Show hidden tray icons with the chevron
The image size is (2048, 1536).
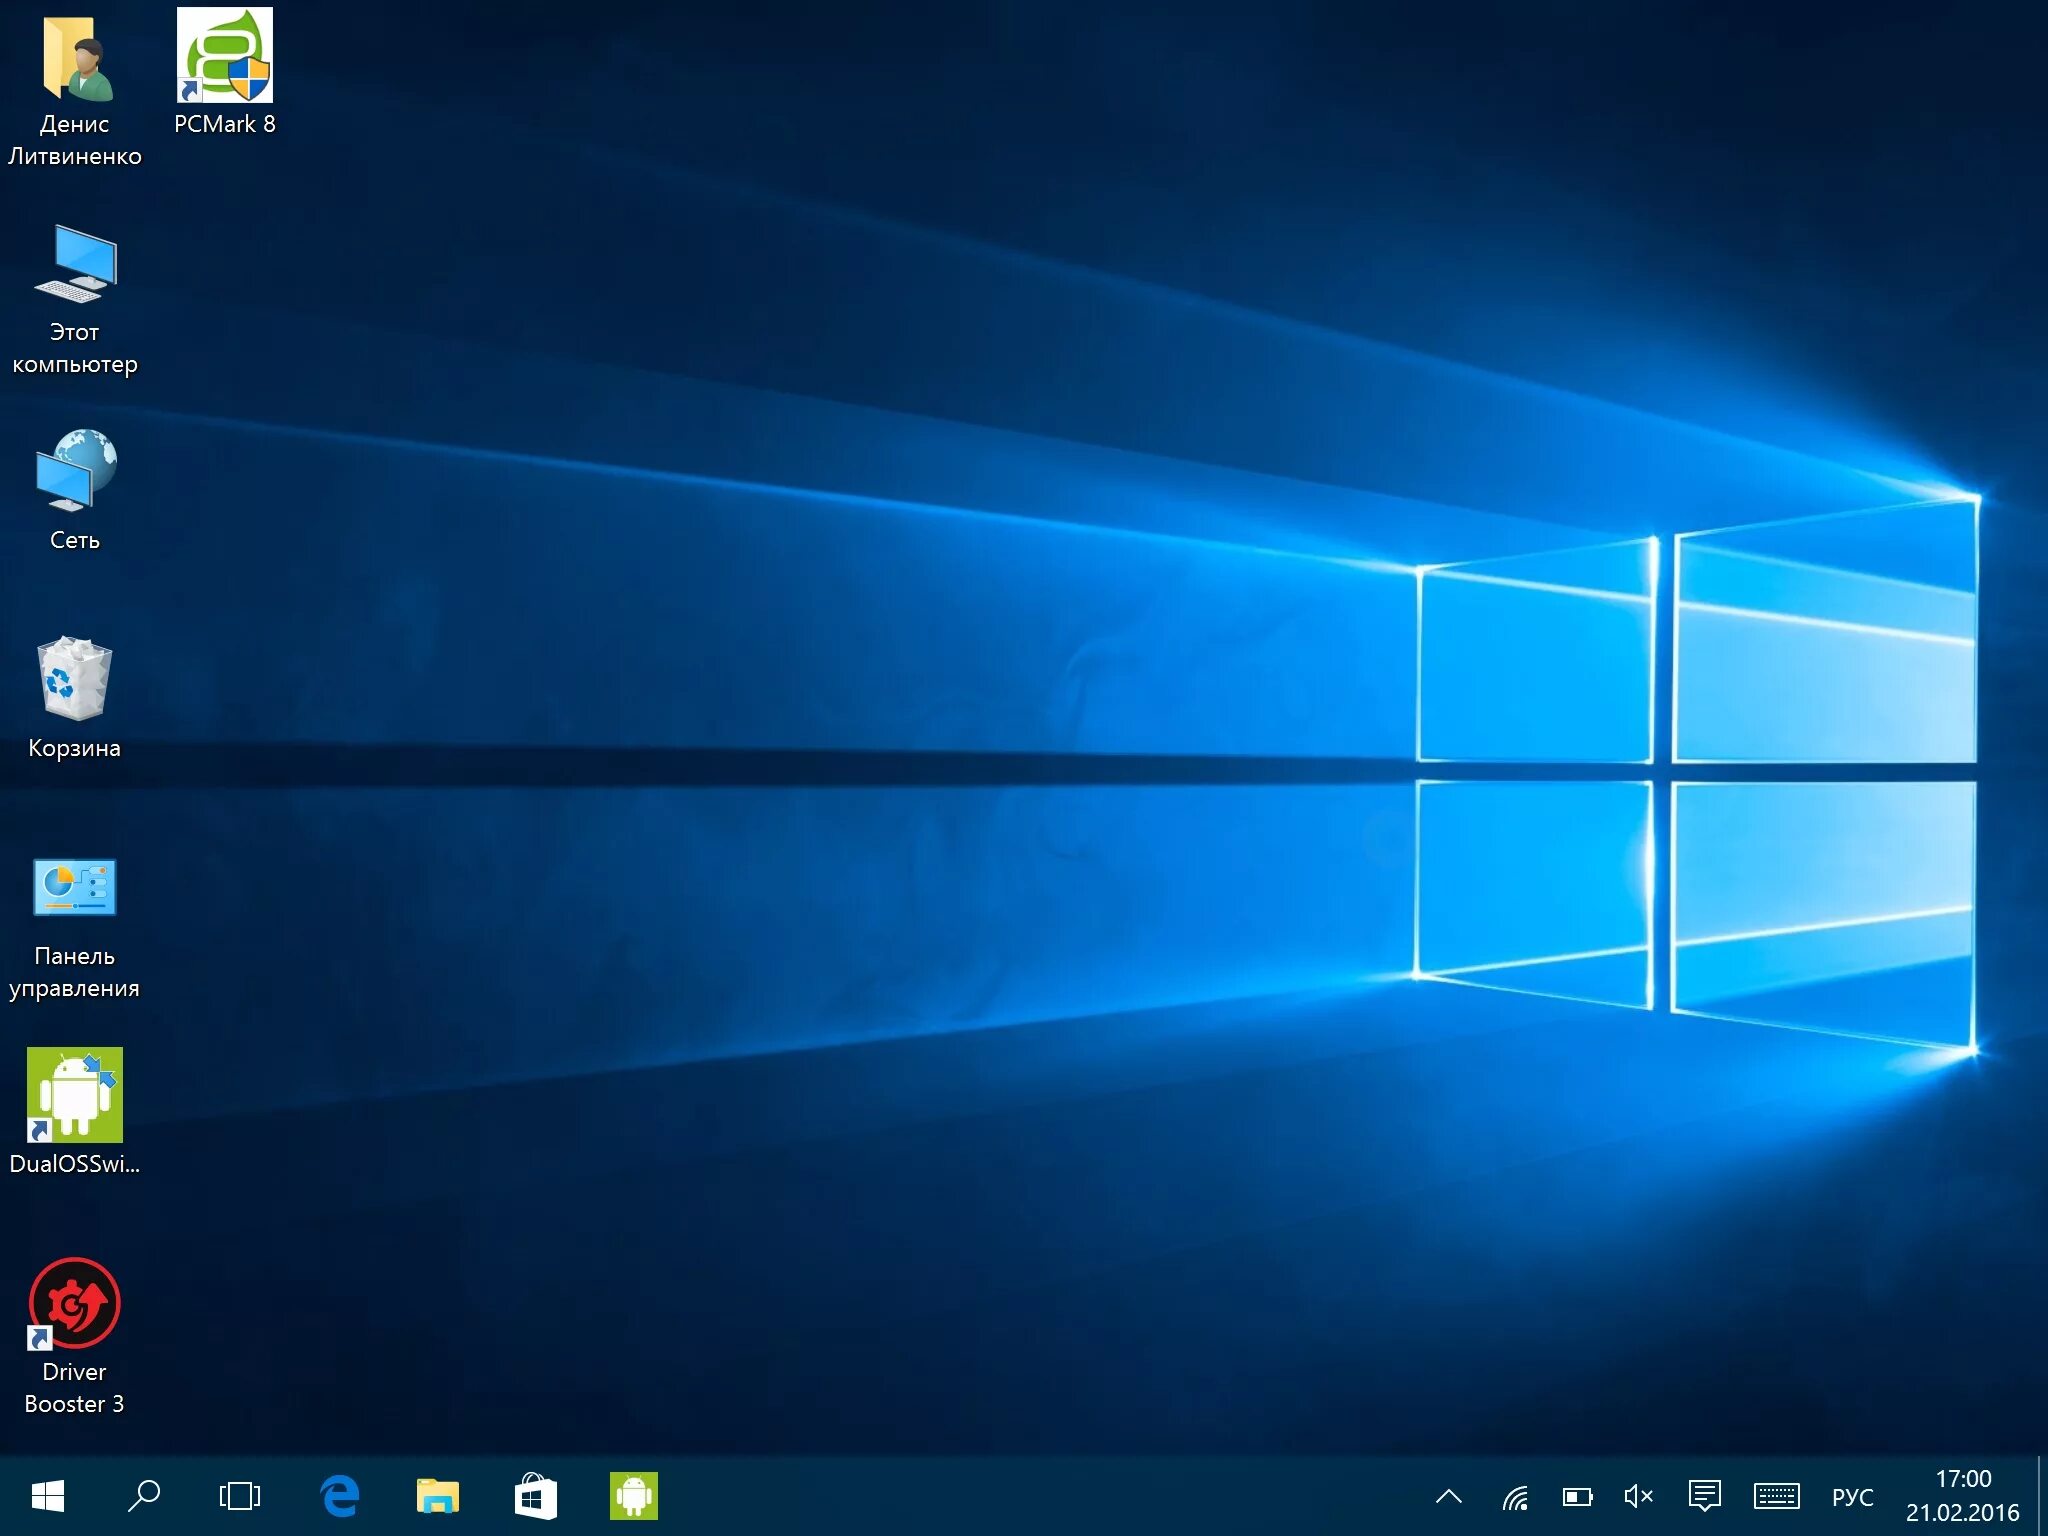pos(1449,1497)
